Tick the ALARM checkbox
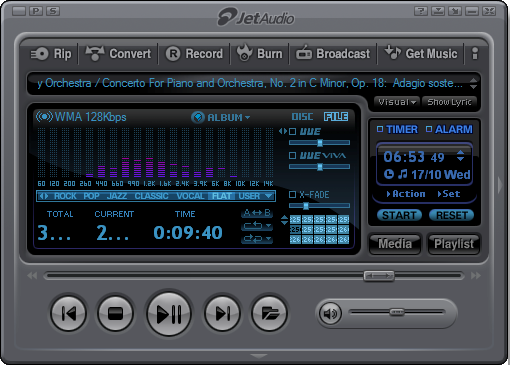Viewport: 510px width, 365px height. pyautogui.click(x=429, y=129)
